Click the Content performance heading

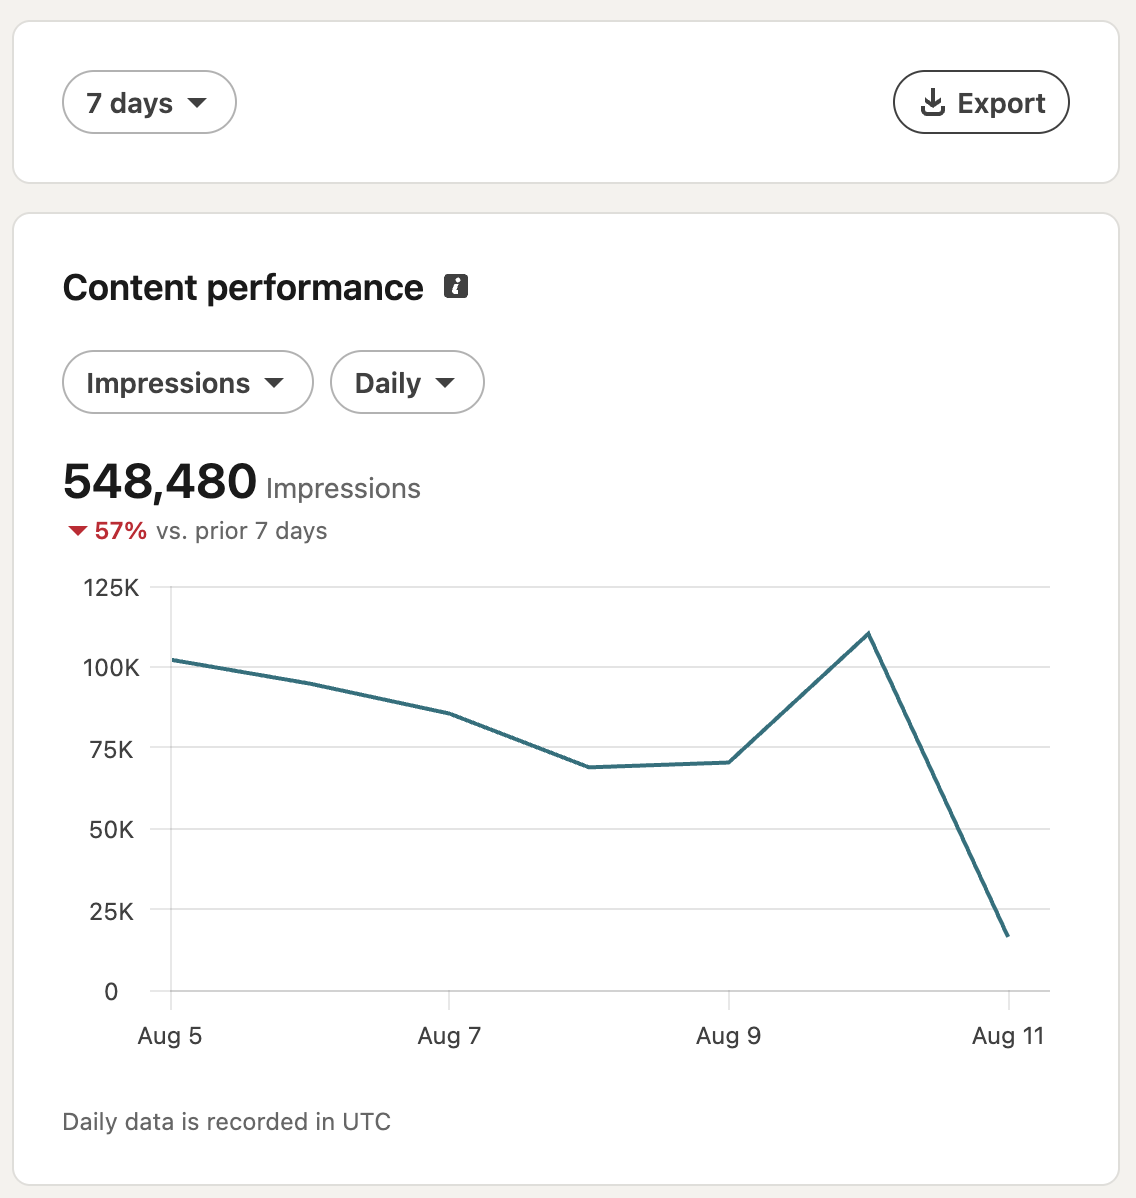243,287
